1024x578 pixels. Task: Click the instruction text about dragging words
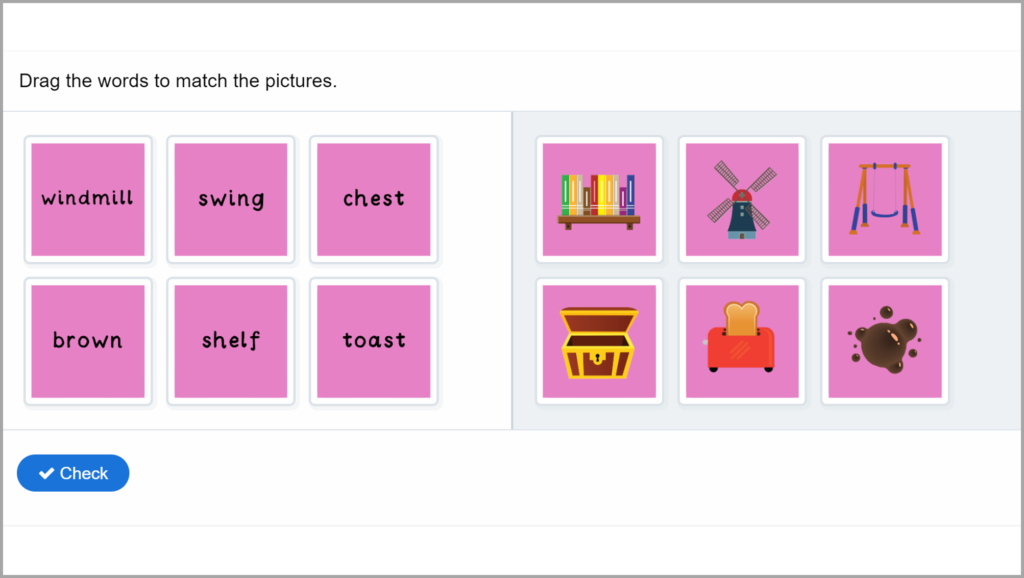178,81
